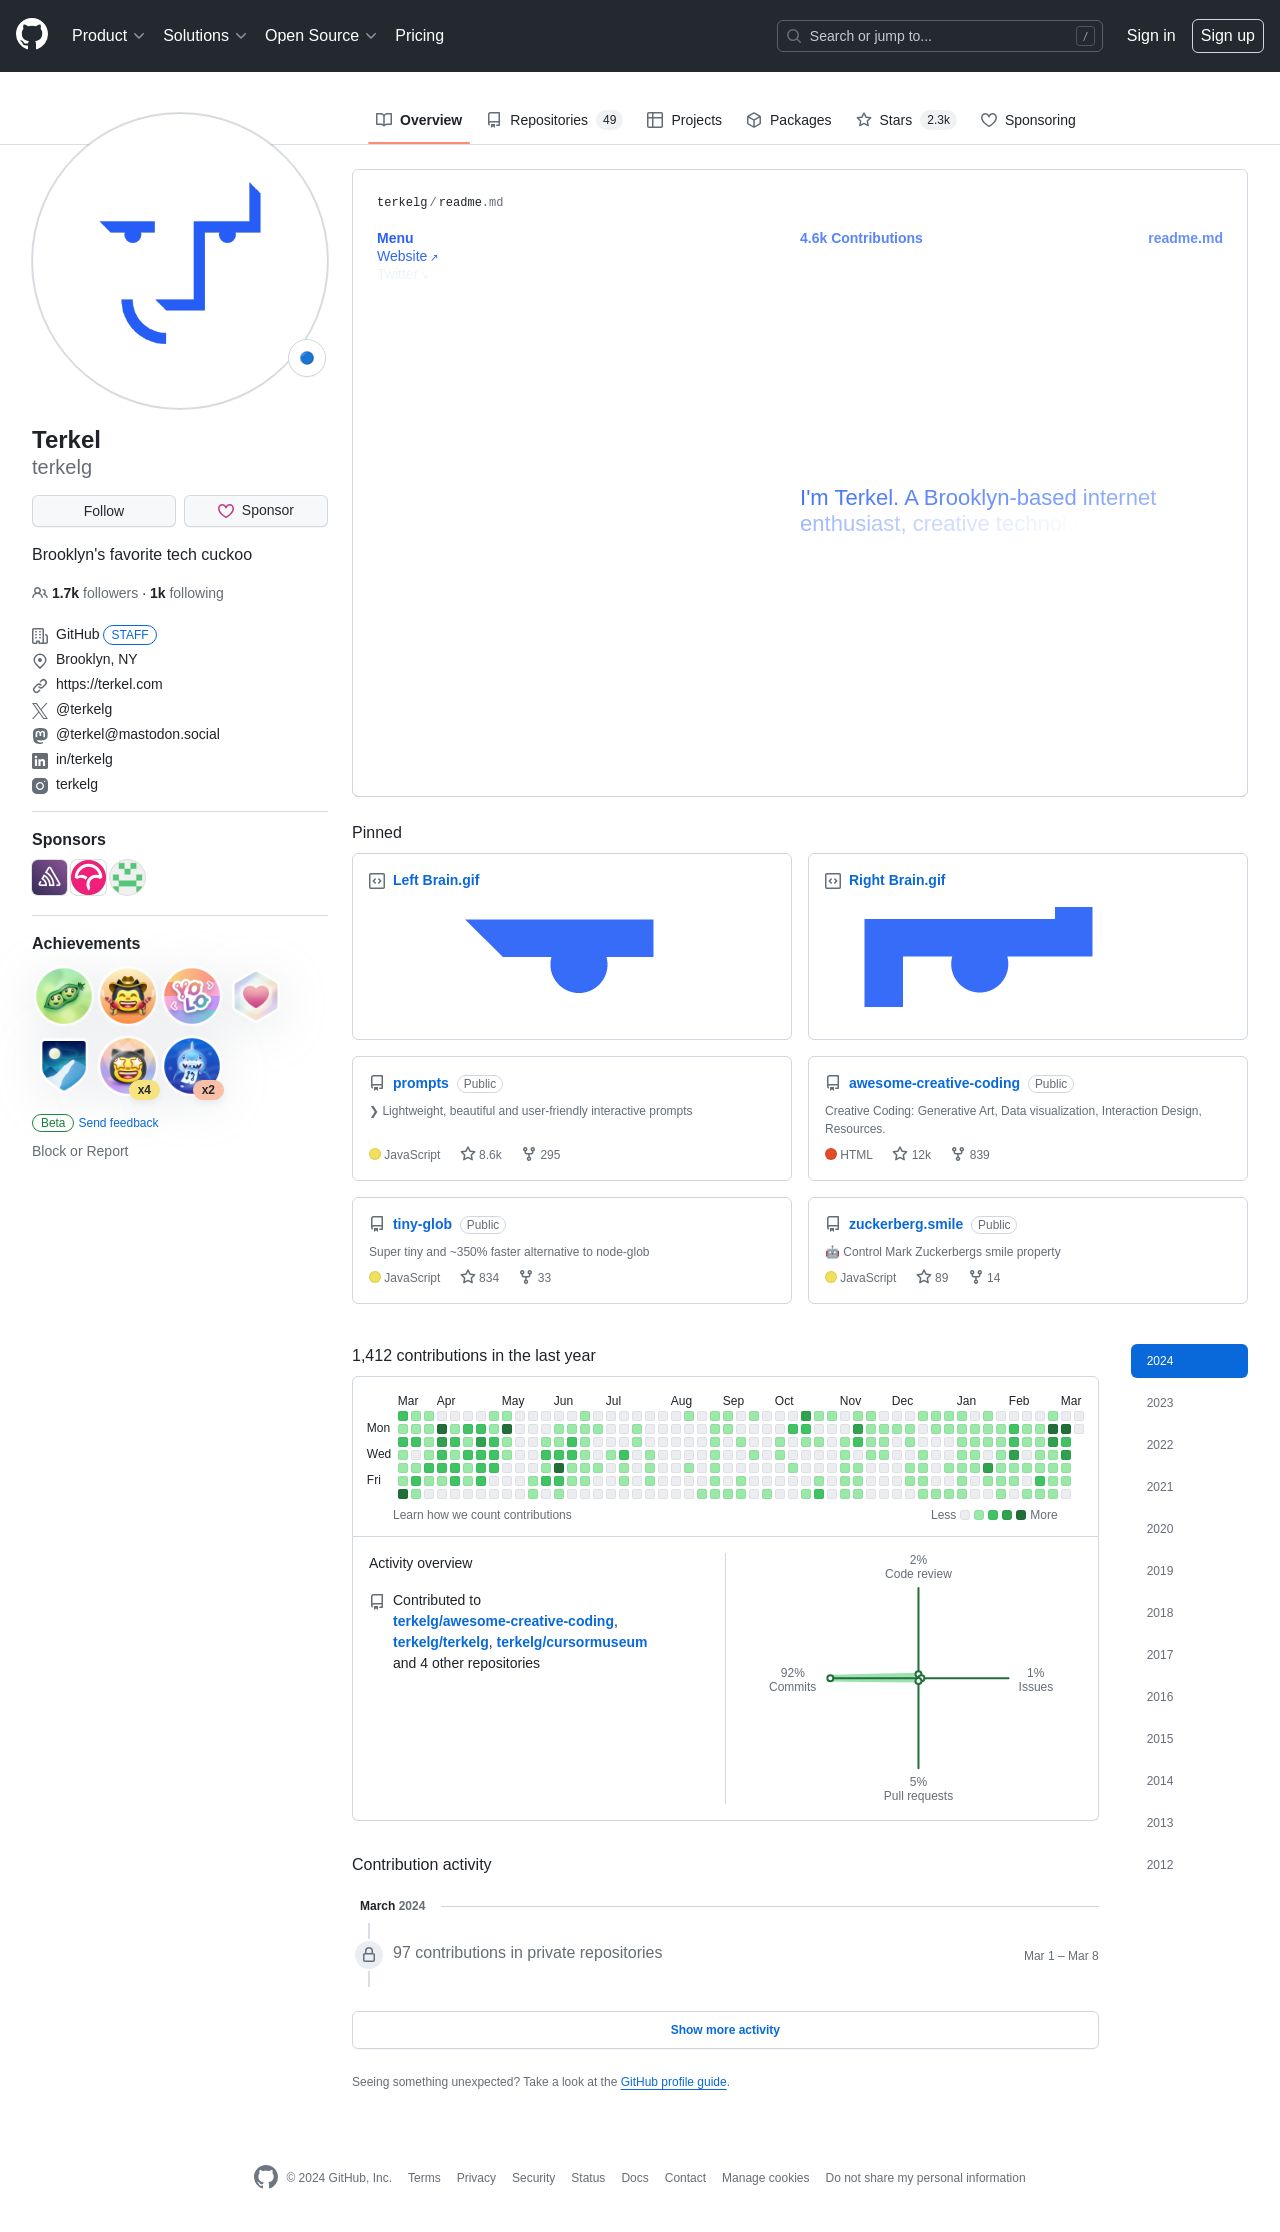Open the Projects tab
The width and height of the screenshot is (1280, 2232).
(x=684, y=120)
